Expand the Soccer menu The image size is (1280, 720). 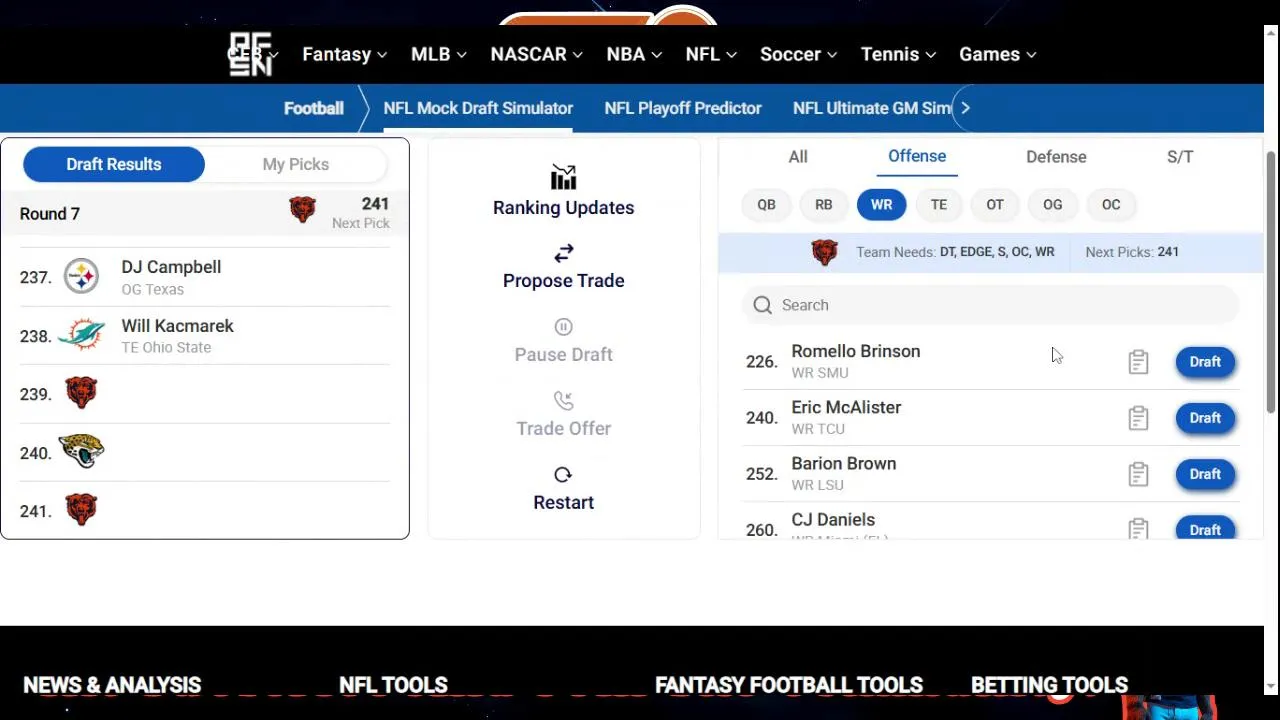click(x=798, y=54)
